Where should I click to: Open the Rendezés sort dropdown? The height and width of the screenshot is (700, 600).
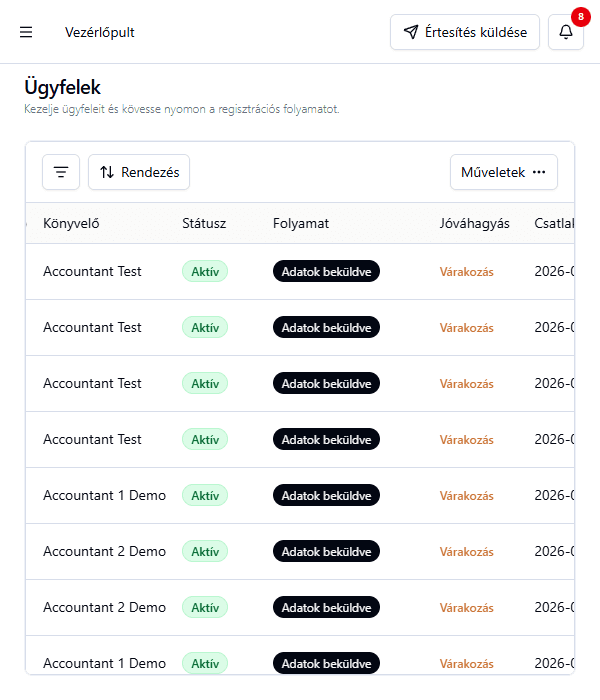[x=139, y=172]
